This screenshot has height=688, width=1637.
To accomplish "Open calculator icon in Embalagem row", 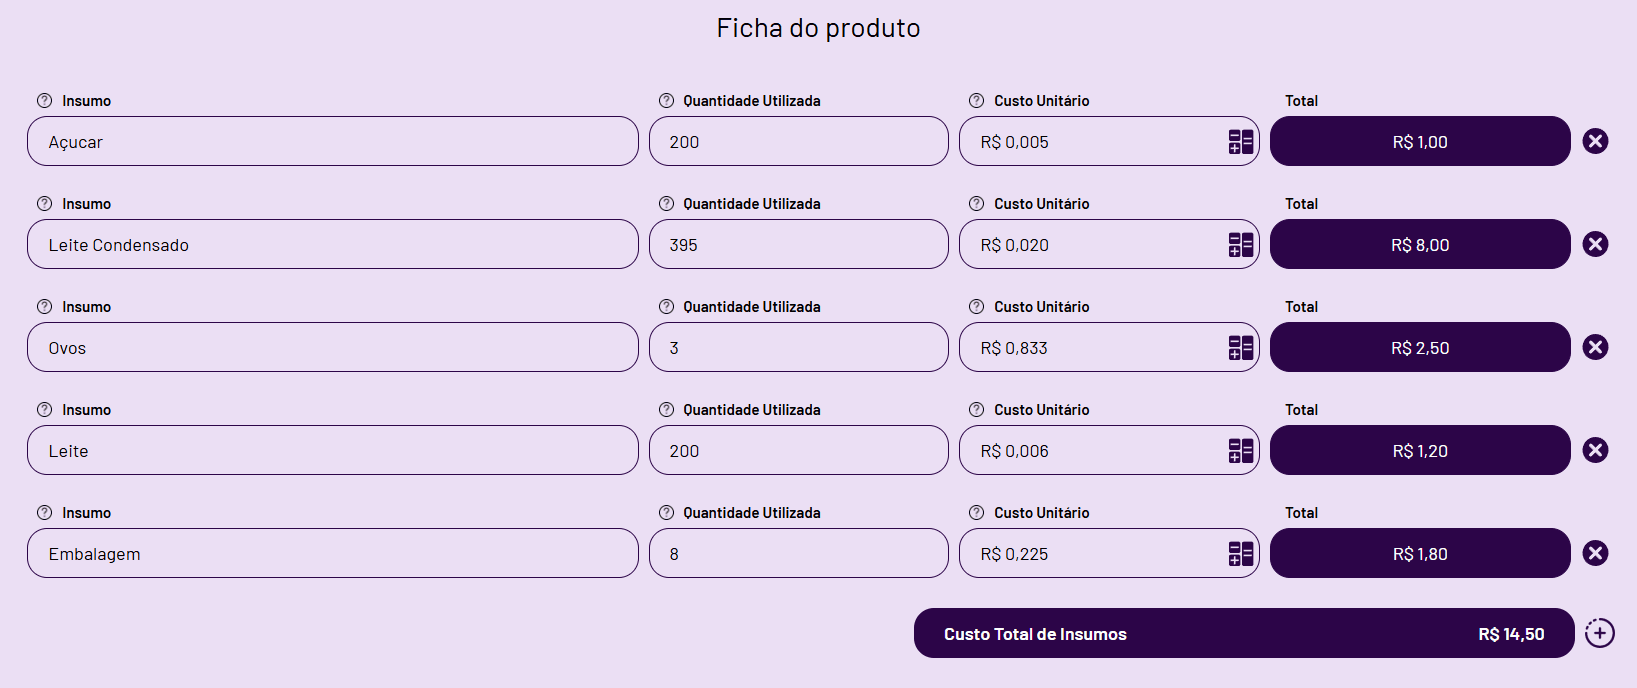I will click(1240, 554).
